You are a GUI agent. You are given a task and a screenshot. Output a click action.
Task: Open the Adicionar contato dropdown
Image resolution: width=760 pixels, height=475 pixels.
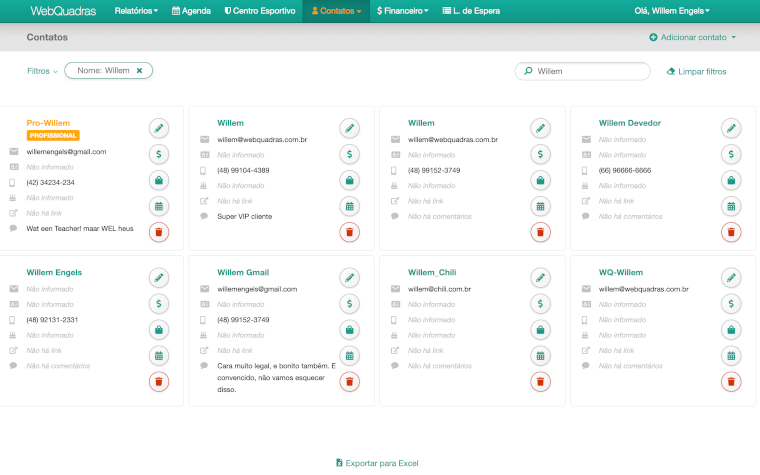(692, 37)
